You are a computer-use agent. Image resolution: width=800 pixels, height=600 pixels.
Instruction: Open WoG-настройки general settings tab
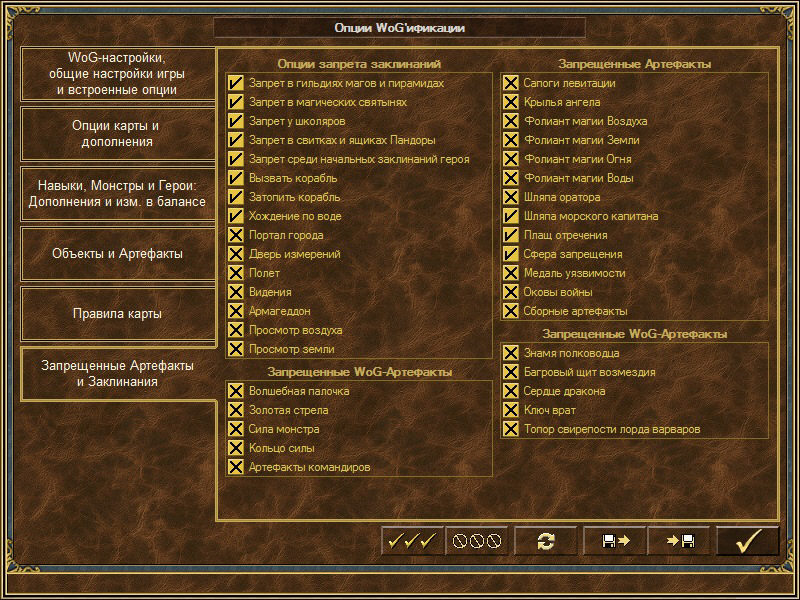click(x=117, y=74)
